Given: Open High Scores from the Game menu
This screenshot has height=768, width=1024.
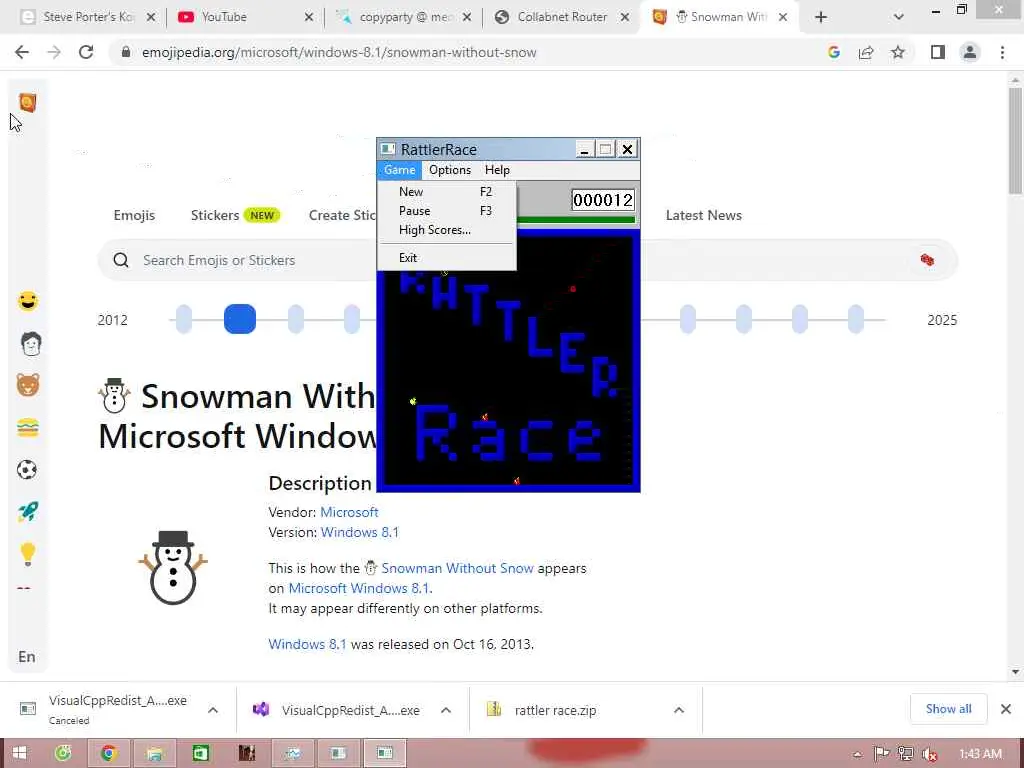Looking at the screenshot, I should tap(446, 230).
